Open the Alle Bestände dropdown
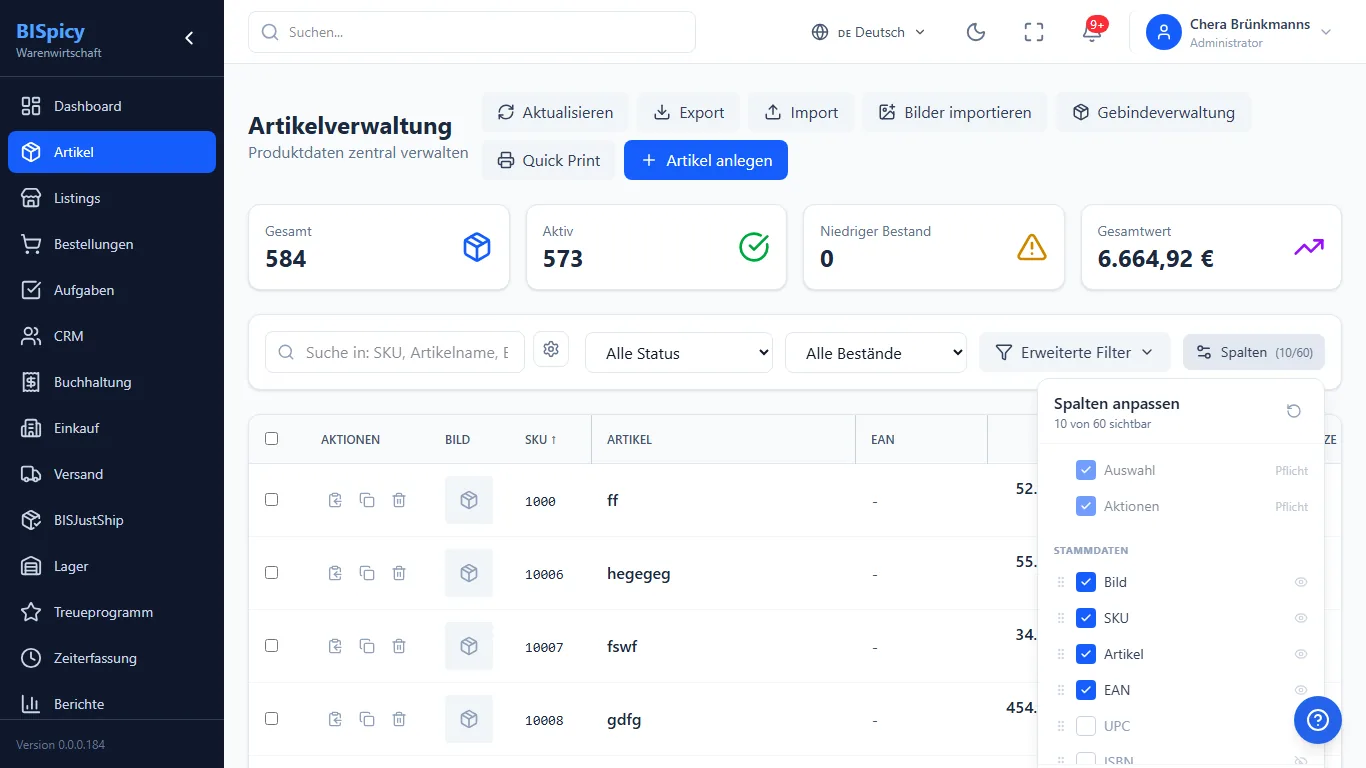The width and height of the screenshot is (1366, 768). [x=876, y=352]
